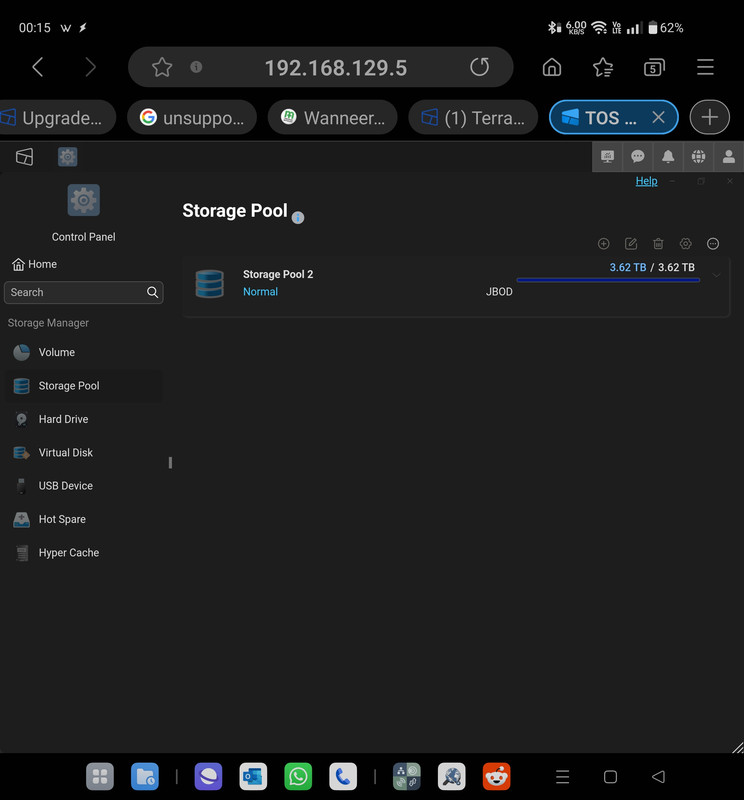Switch to the (1) Terra... tab

(473, 117)
